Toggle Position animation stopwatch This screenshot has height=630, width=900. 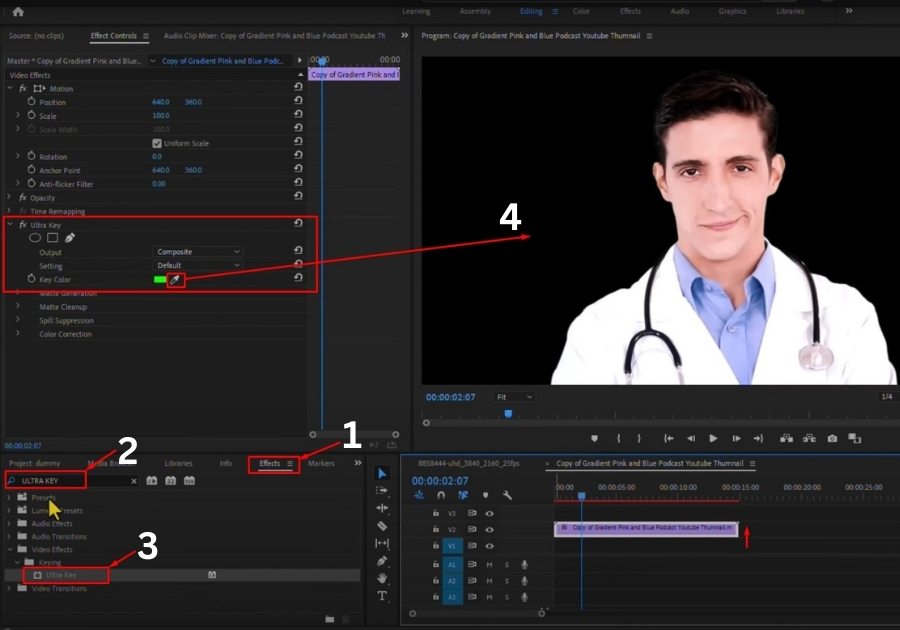coord(32,102)
